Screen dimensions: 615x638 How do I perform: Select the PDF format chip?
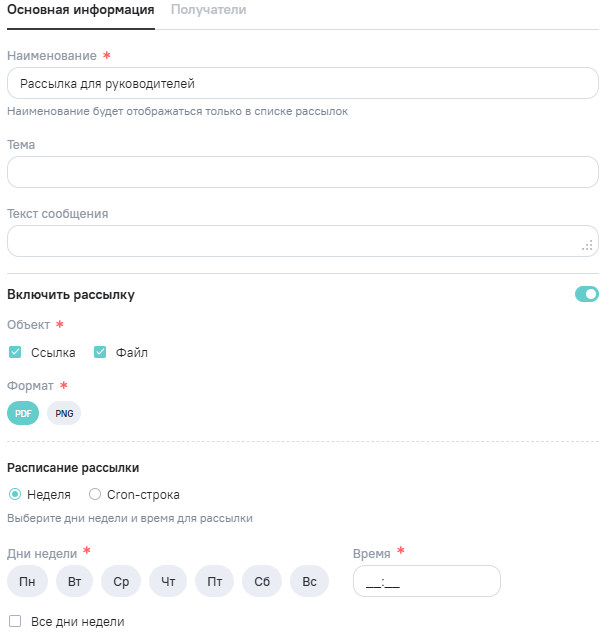pyautogui.click(x=23, y=413)
